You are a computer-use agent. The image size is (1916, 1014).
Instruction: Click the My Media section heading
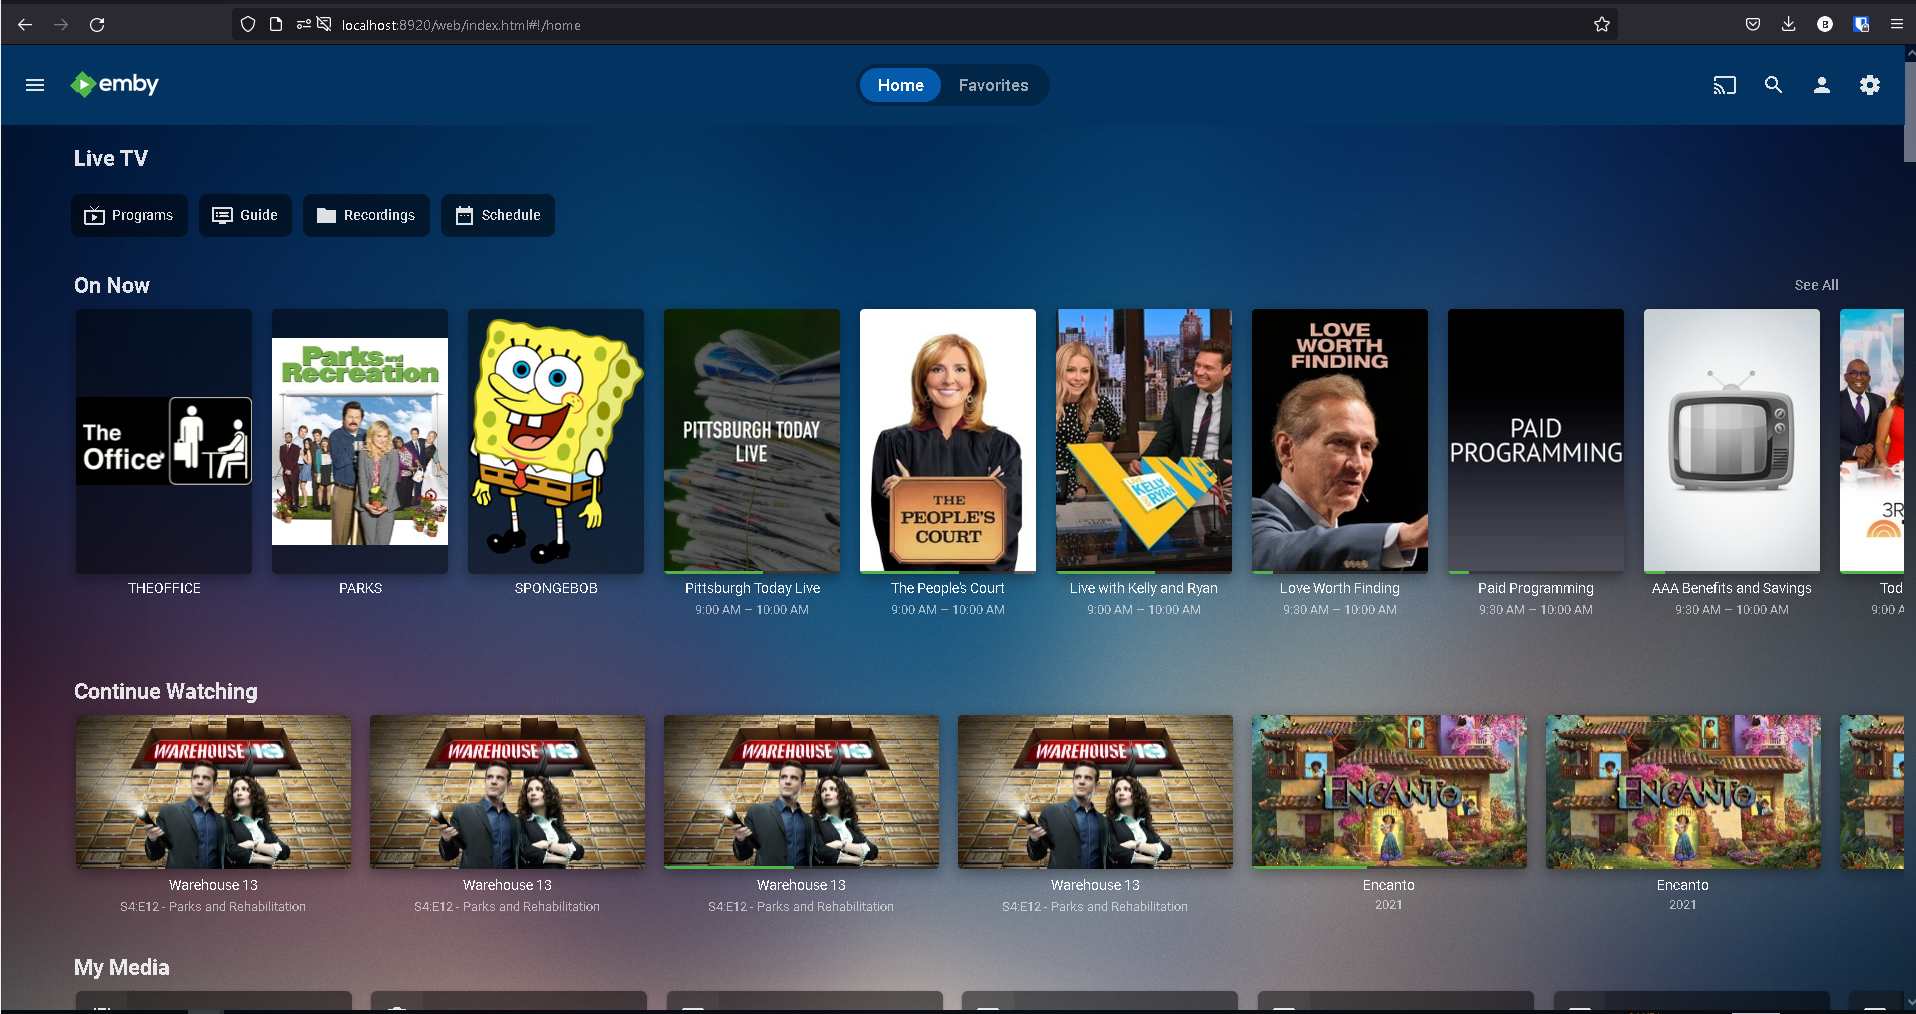point(122,968)
